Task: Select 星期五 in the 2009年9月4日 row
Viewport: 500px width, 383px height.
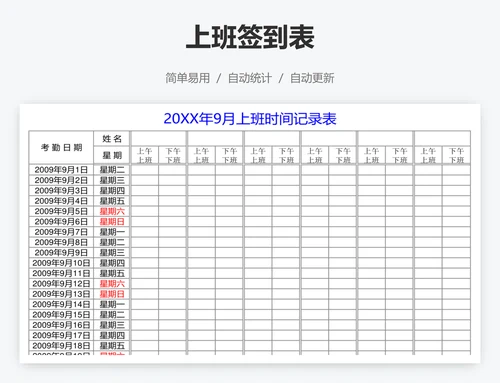Action: pyautogui.click(x=112, y=201)
